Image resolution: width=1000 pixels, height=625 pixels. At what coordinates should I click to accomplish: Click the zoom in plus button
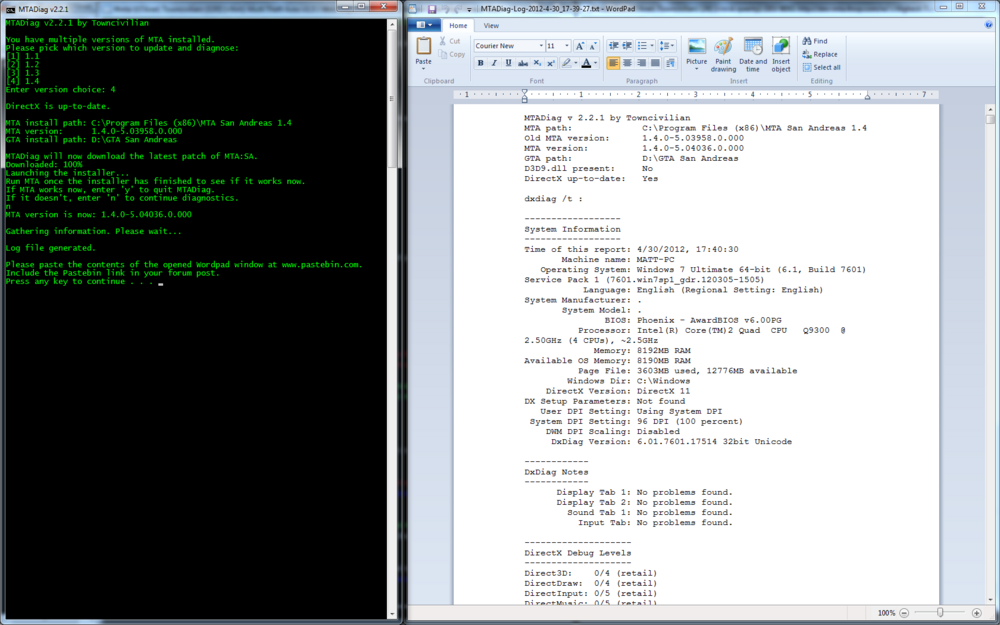[976, 612]
